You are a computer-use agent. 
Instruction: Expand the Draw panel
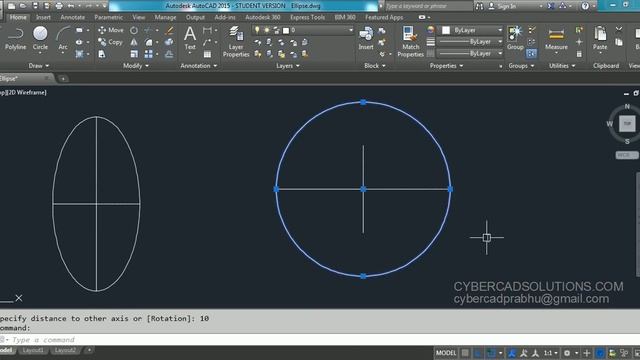click(39, 66)
